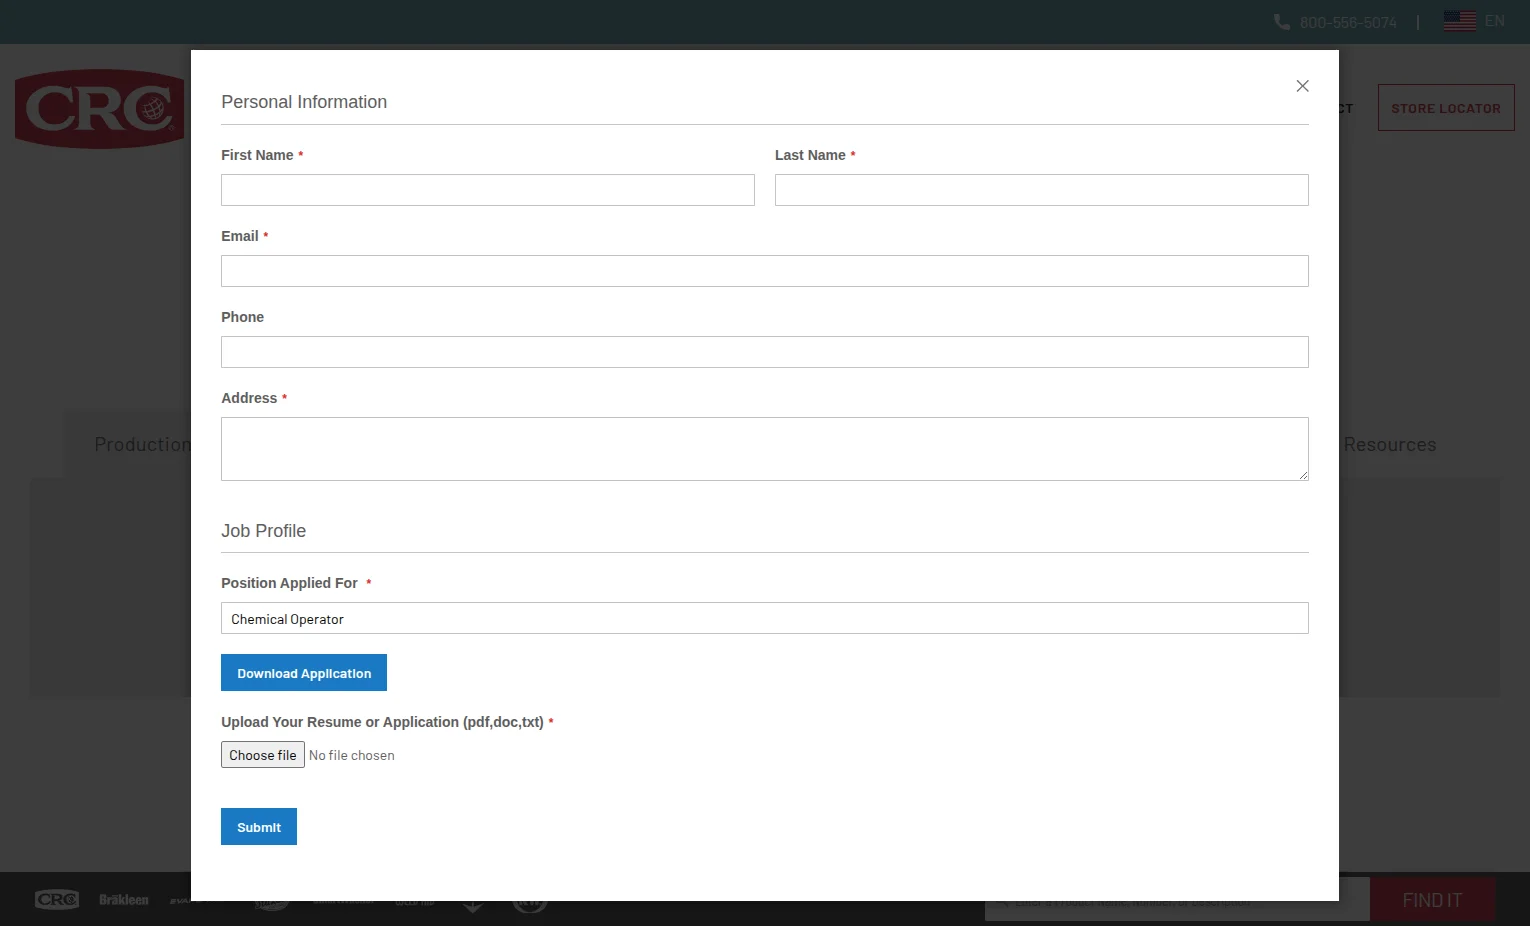Viewport: 1530px width, 926px height.
Task: Click the Download Application button
Action: (x=304, y=673)
